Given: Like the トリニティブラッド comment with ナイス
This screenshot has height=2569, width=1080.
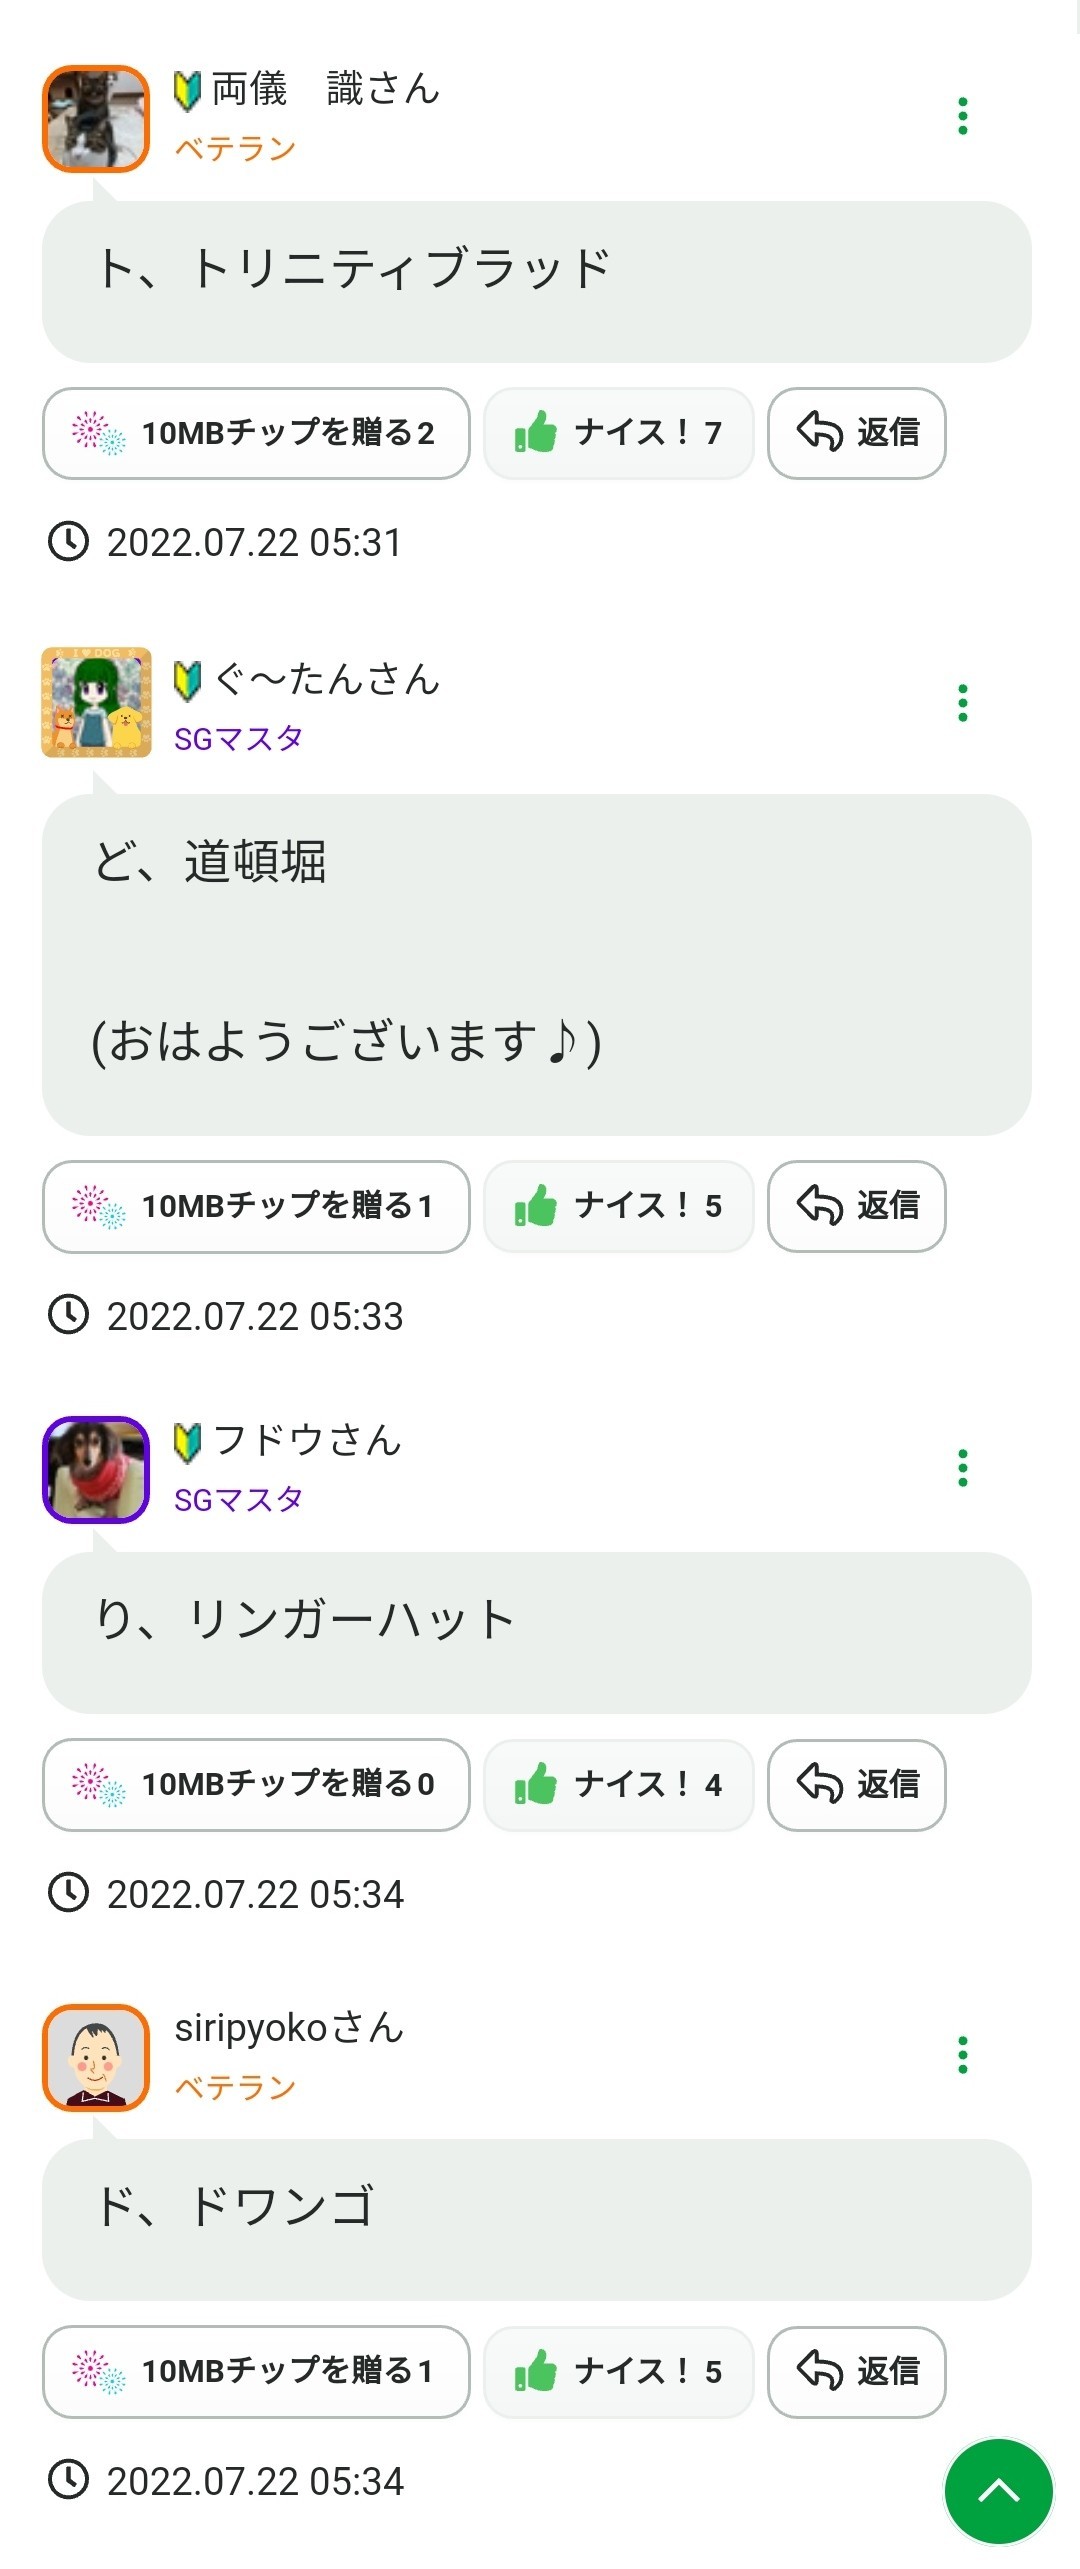Looking at the screenshot, I should point(618,433).
